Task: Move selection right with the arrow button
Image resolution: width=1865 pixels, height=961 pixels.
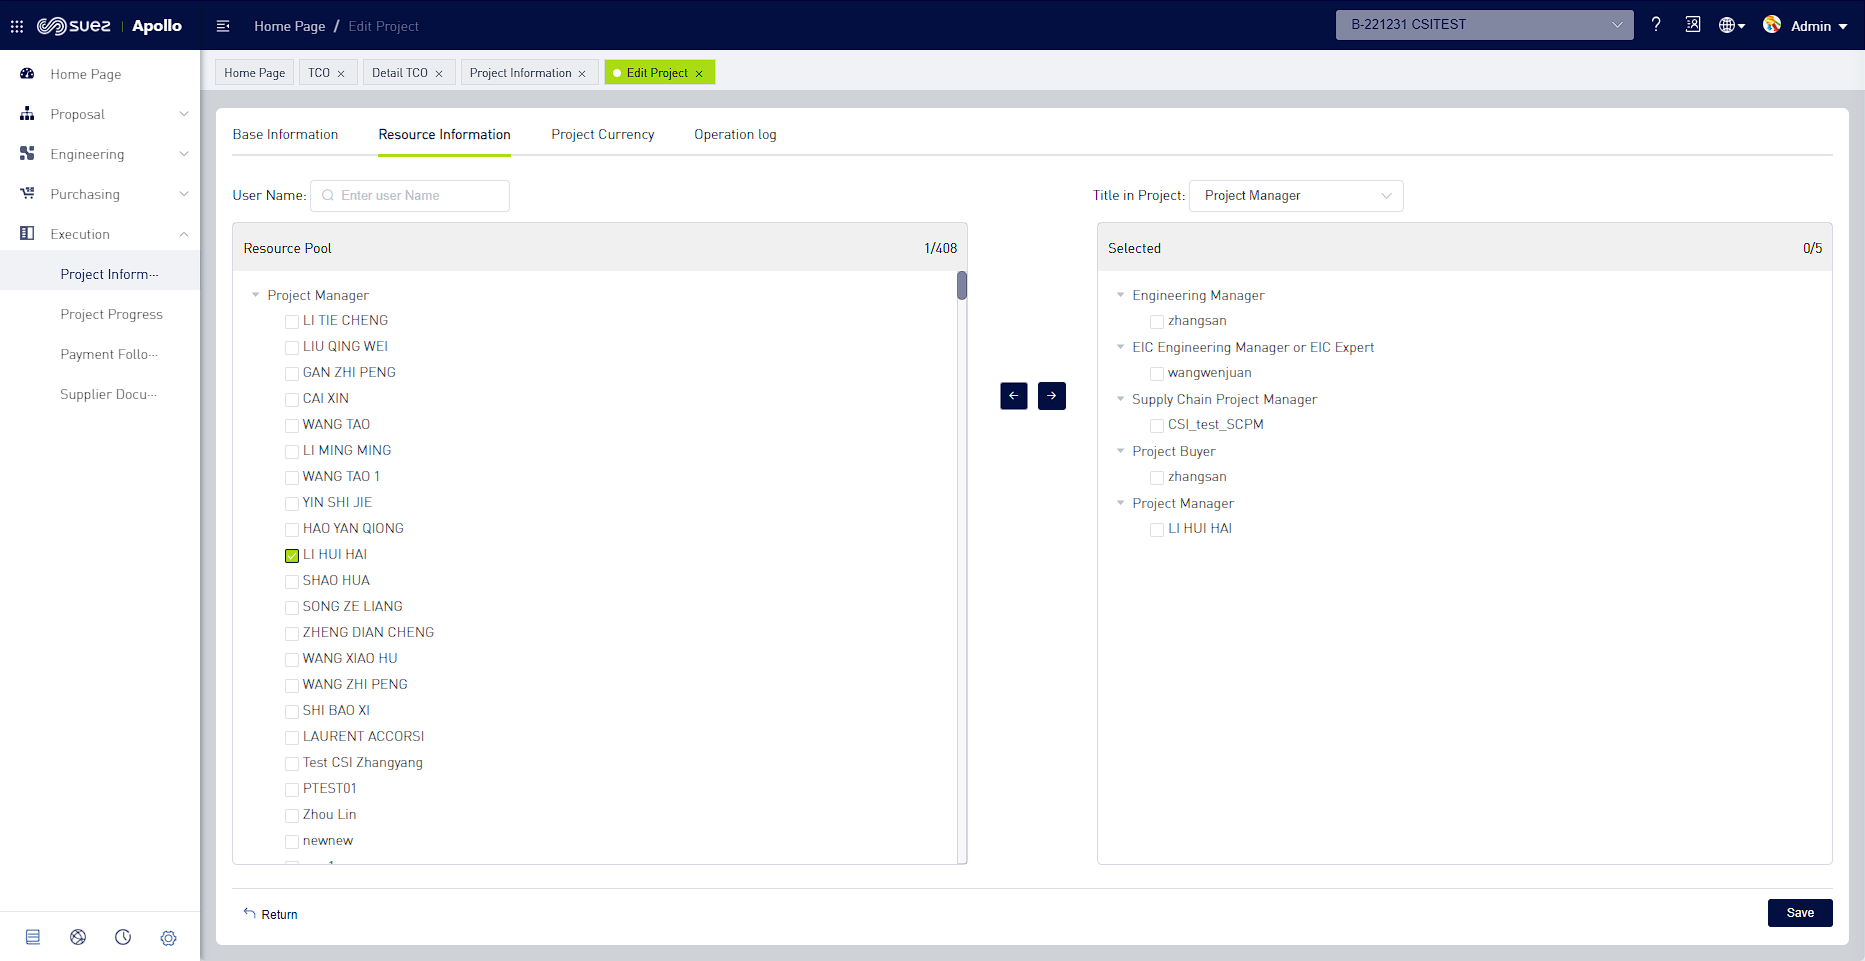Action: click(x=1052, y=396)
